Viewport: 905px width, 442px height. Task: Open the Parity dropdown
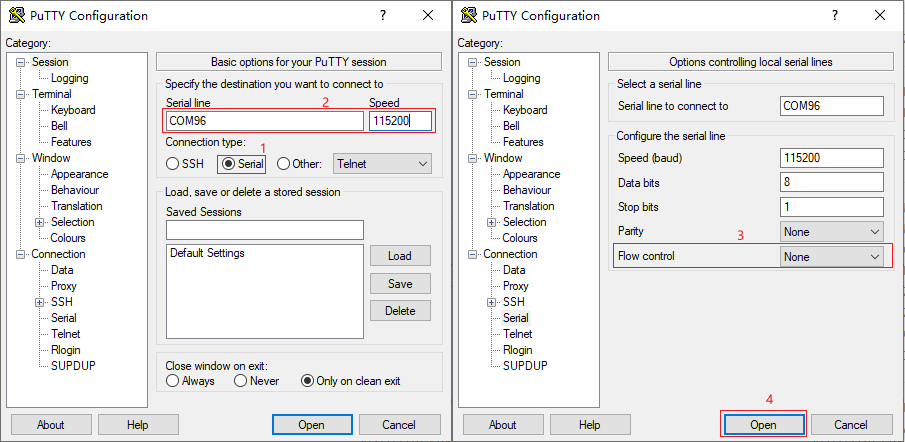832,231
